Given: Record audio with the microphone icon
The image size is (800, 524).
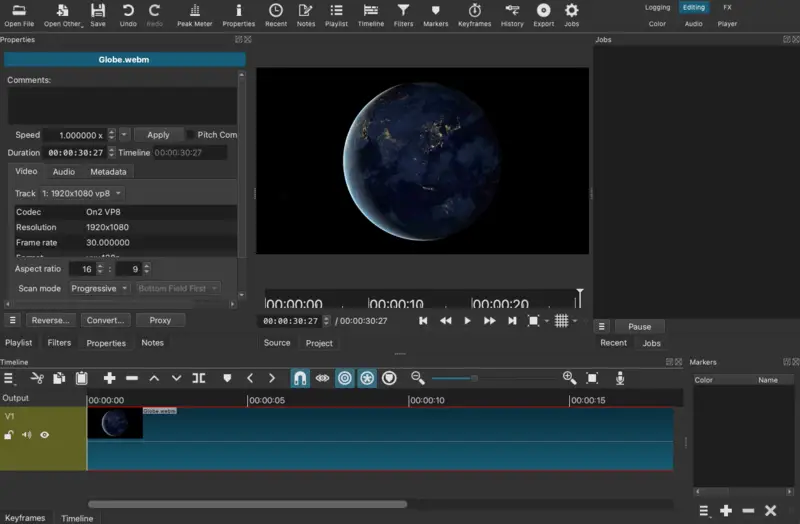Looking at the screenshot, I should pos(620,378).
